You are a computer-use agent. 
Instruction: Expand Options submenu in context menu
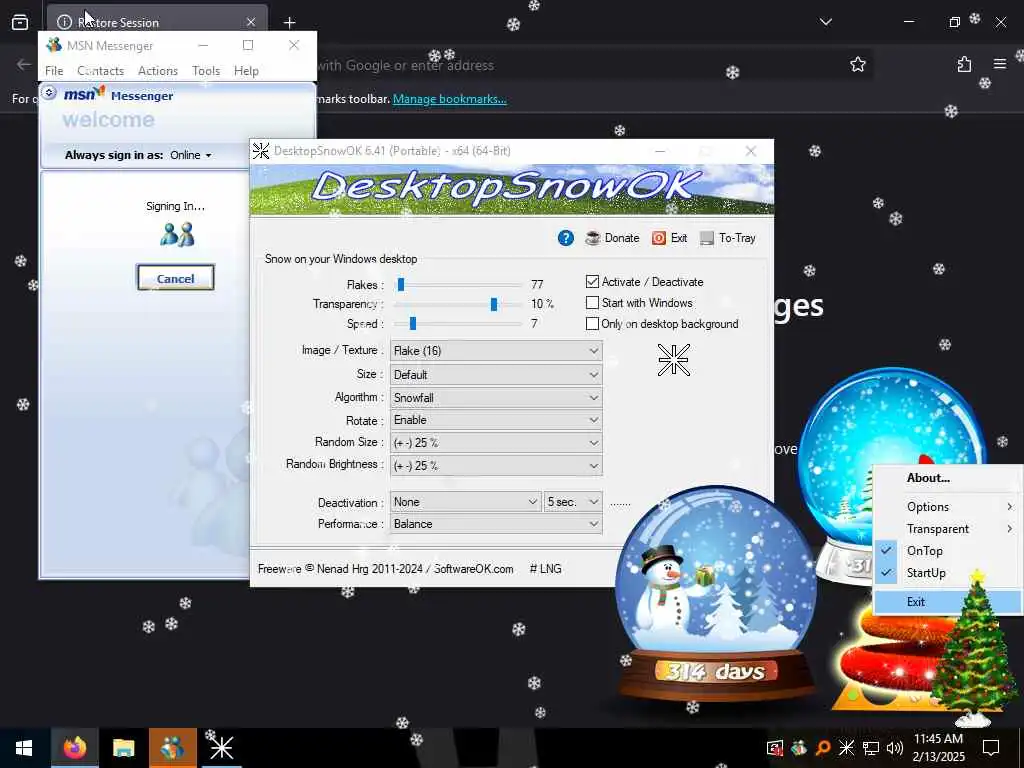coord(948,507)
